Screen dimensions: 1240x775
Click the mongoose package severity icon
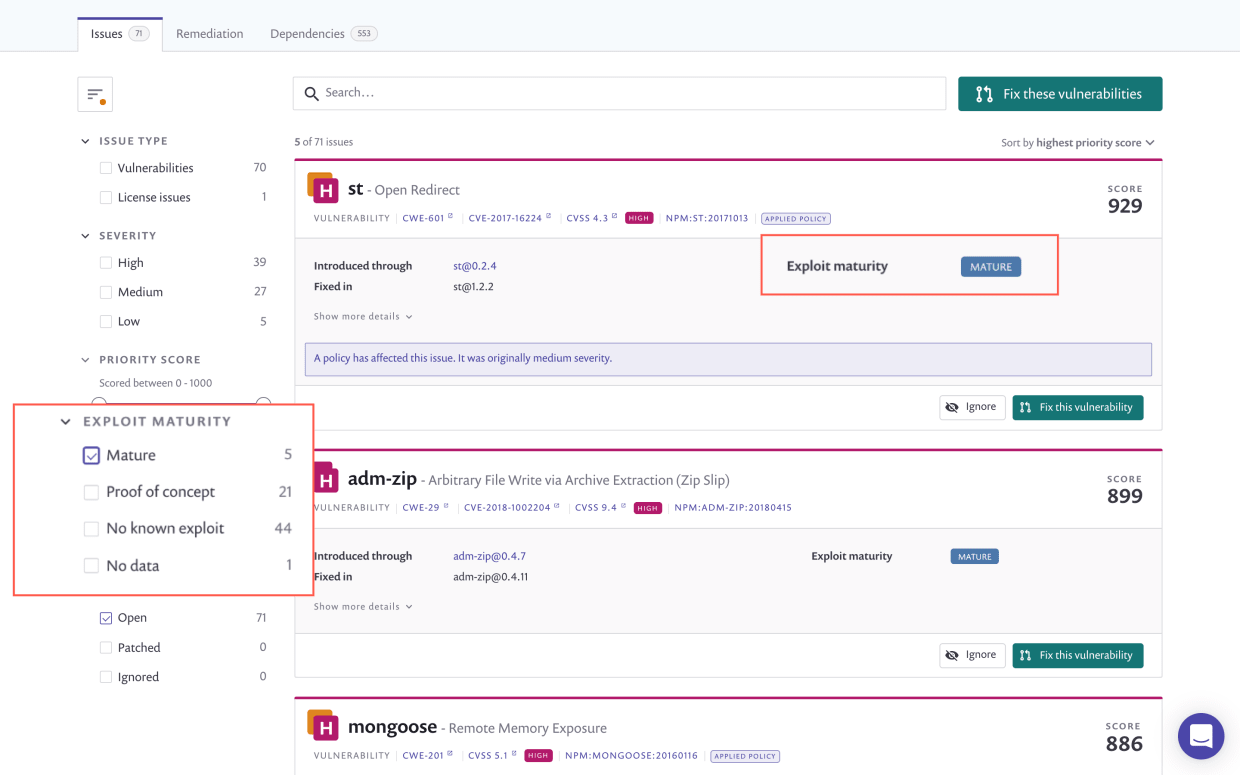click(322, 726)
